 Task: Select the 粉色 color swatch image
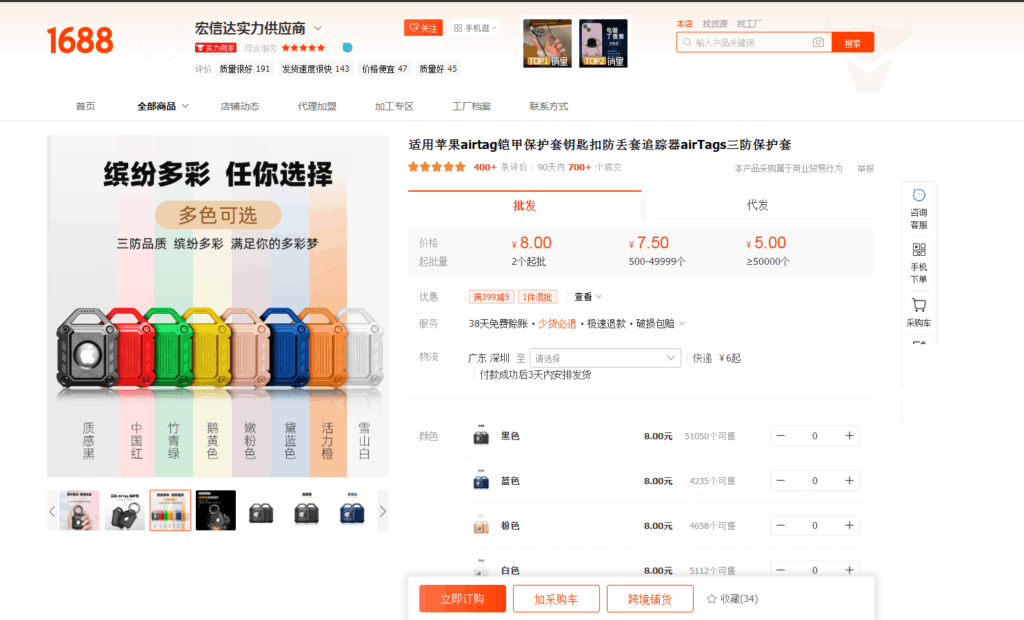[481, 525]
